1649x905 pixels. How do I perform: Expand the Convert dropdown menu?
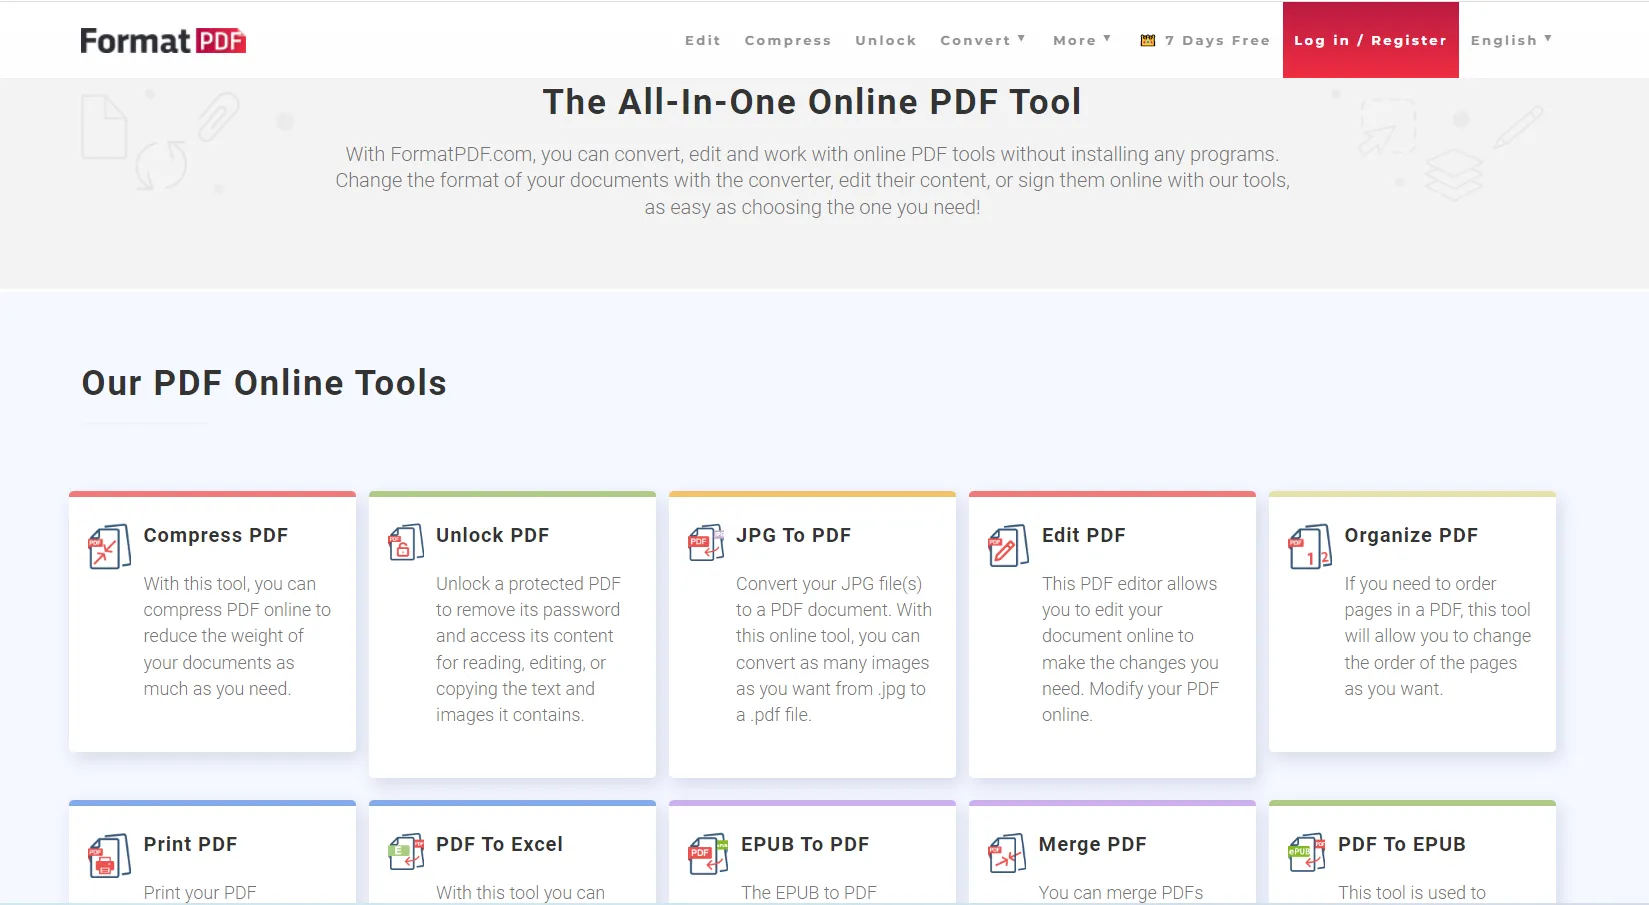pyautogui.click(x=982, y=40)
